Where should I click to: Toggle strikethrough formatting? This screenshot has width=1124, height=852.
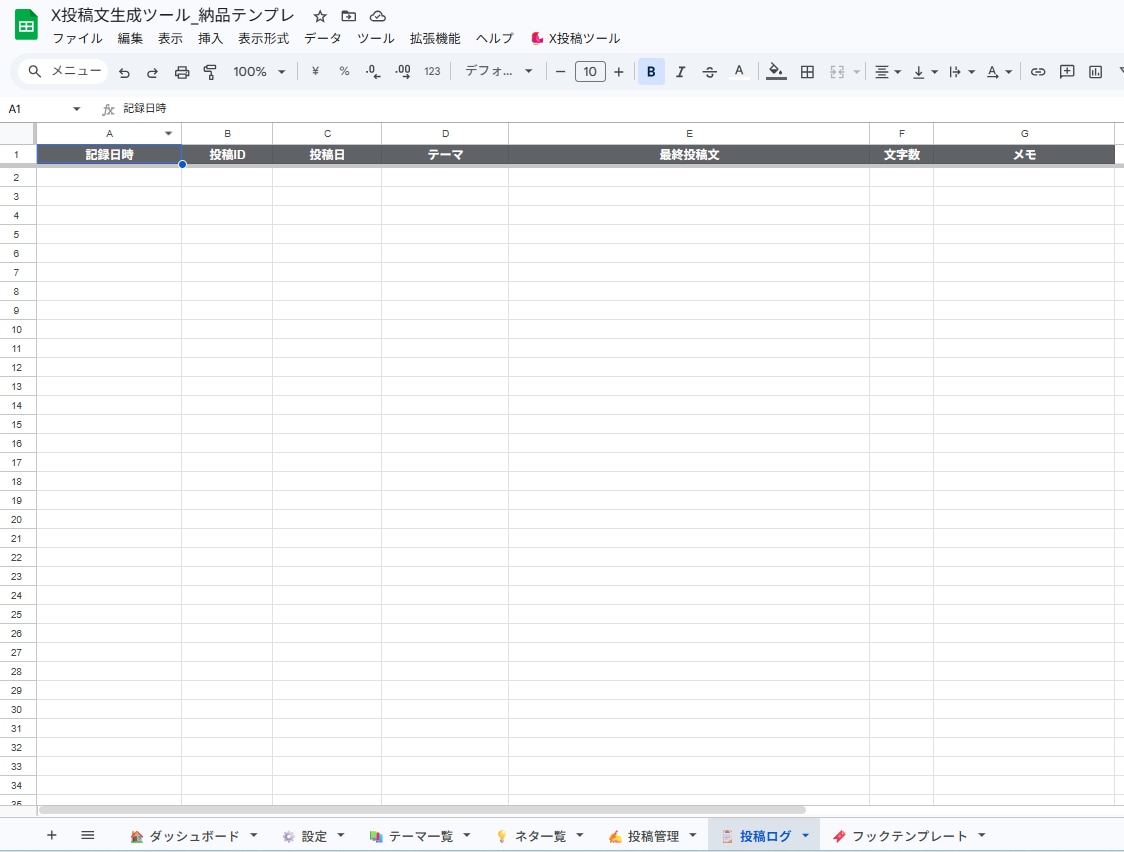coord(710,72)
